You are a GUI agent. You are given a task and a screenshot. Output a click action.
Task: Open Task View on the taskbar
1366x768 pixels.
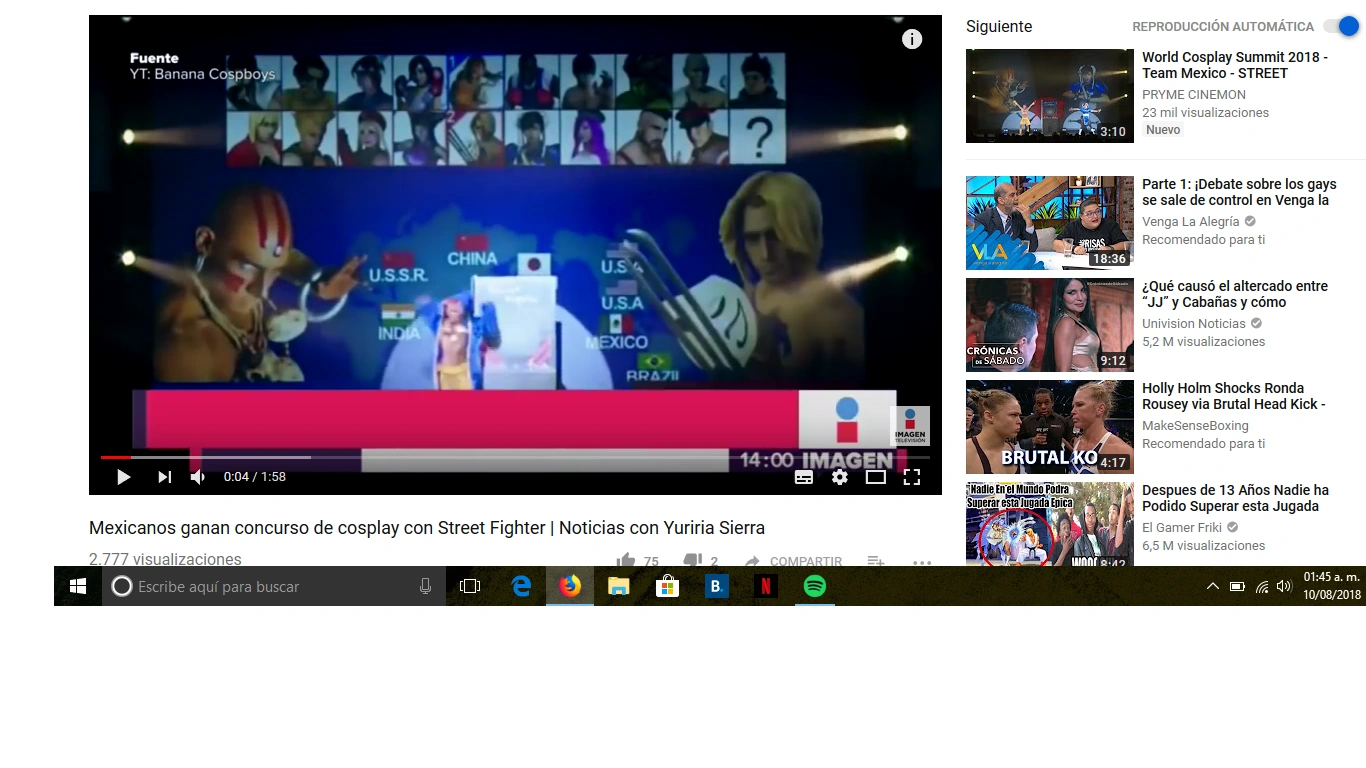[x=470, y=586]
